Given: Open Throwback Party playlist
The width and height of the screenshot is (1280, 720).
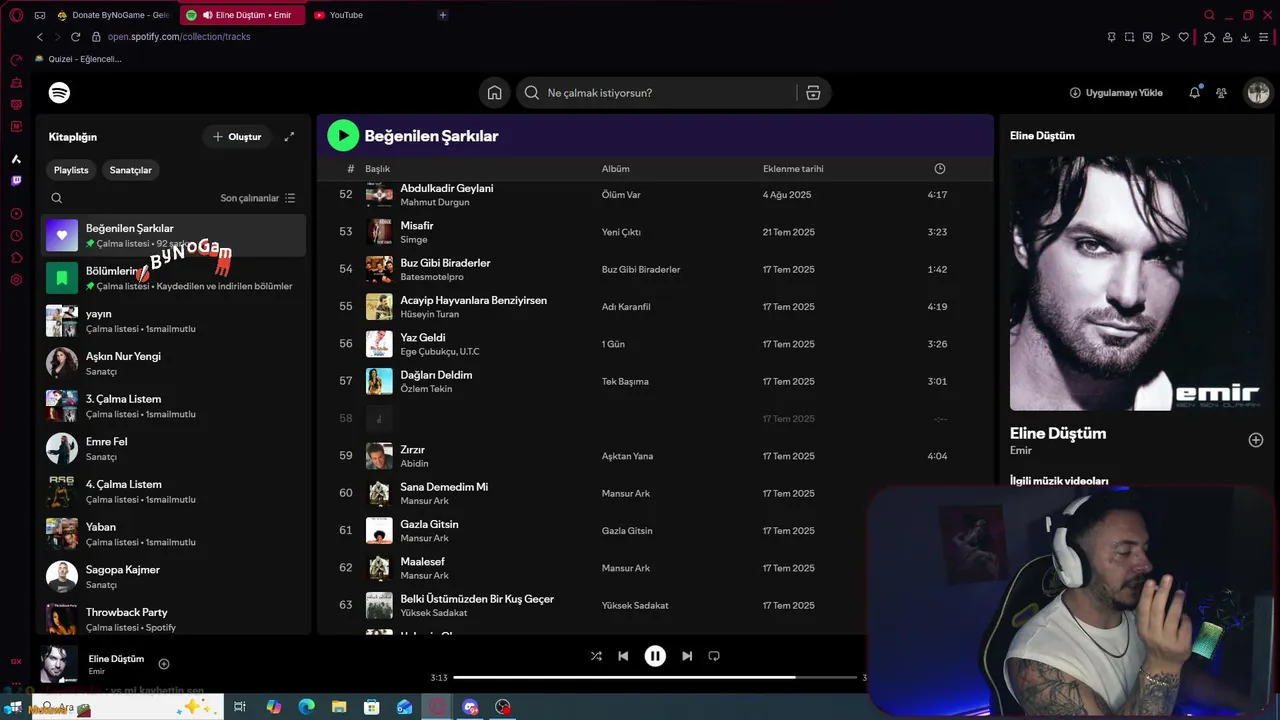Looking at the screenshot, I should (174, 619).
